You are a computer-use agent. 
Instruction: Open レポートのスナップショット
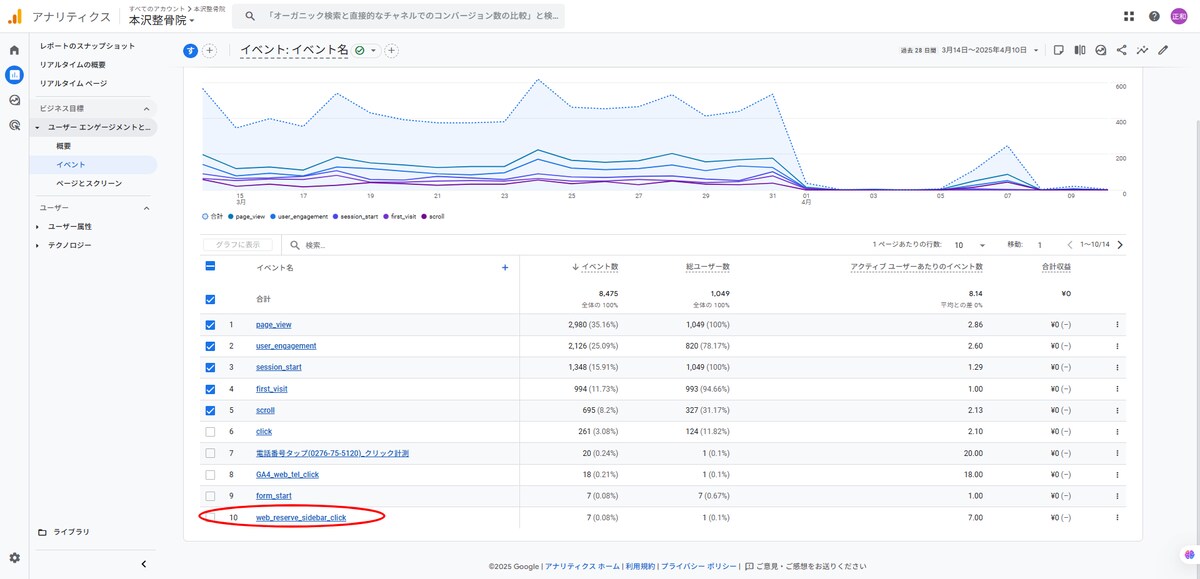tap(87, 46)
